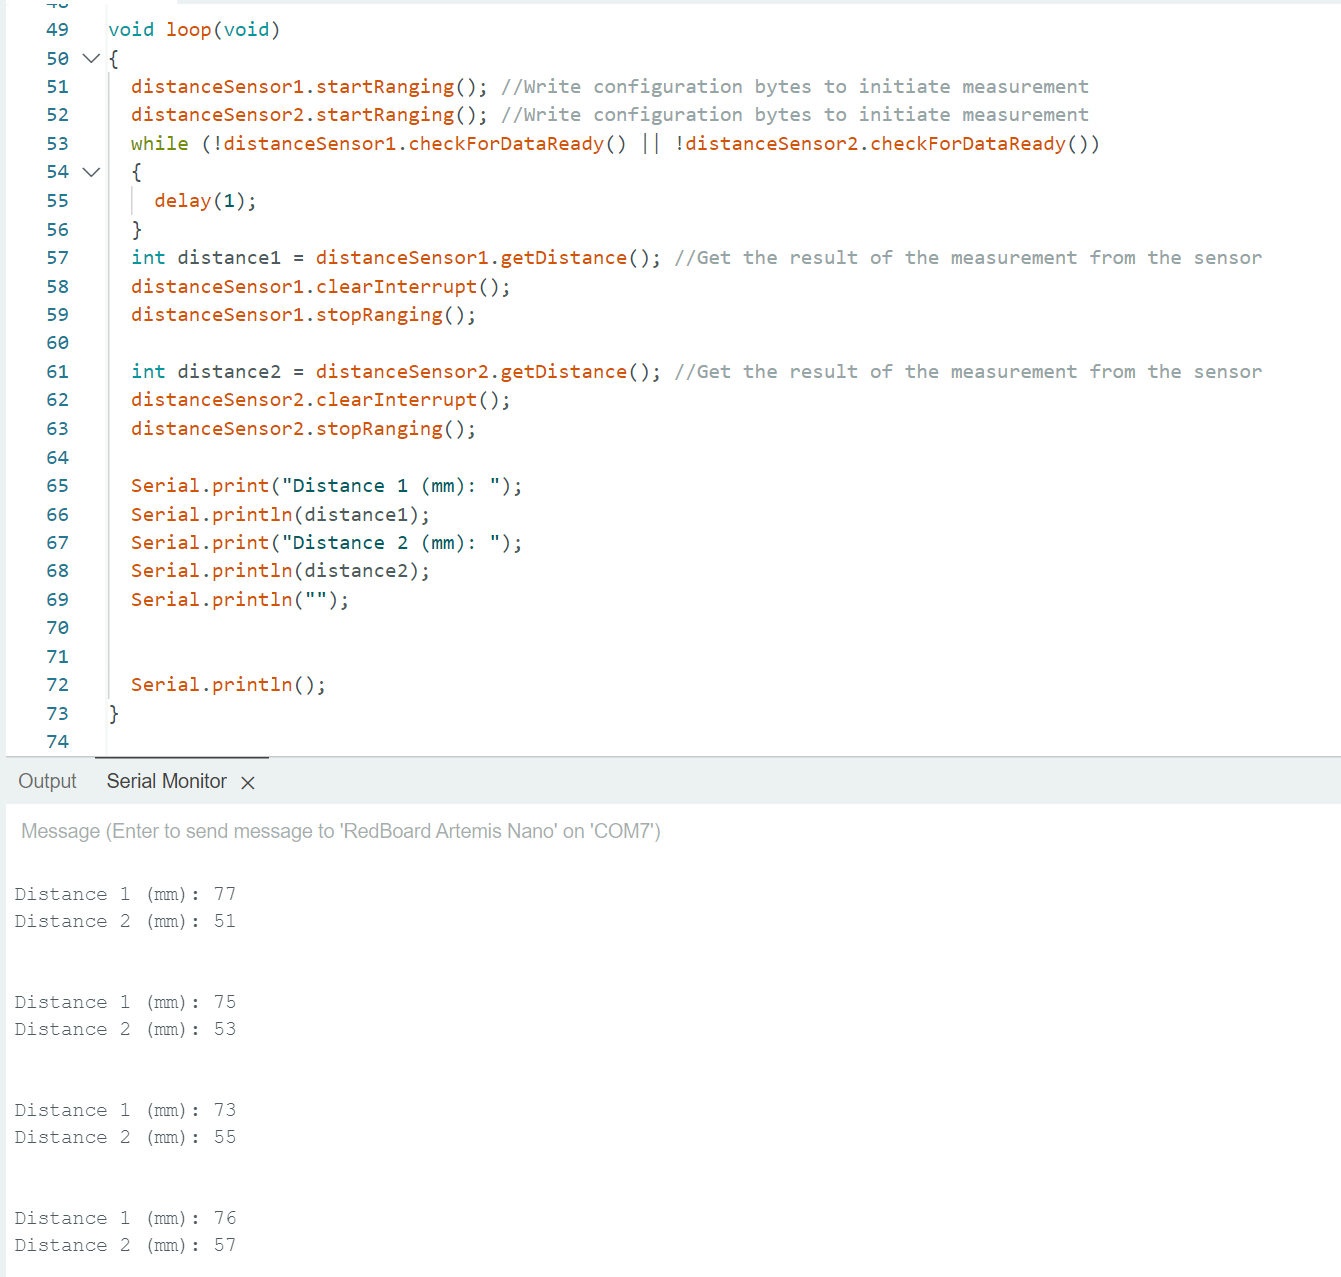Click line number 65 in the gutter

pyautogui.click(x=58, y=486)
